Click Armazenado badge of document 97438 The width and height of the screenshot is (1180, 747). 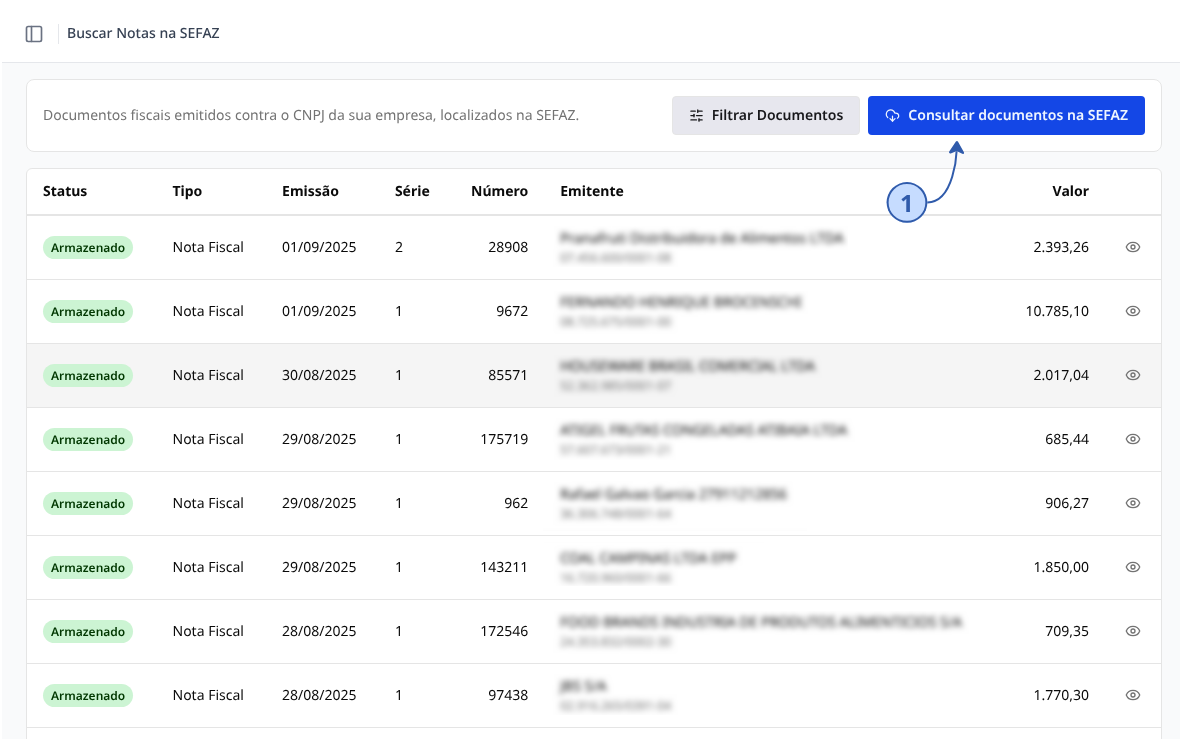tap(88, 695)
